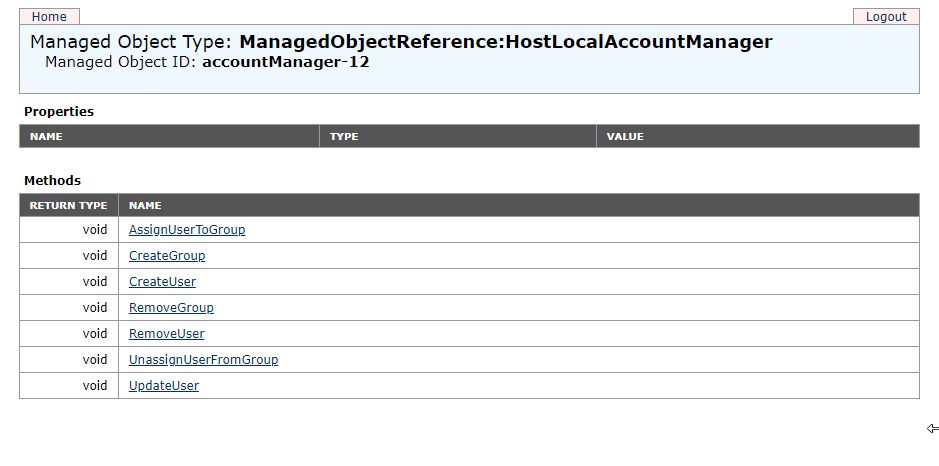Click the Properties section title

[59, 112]
